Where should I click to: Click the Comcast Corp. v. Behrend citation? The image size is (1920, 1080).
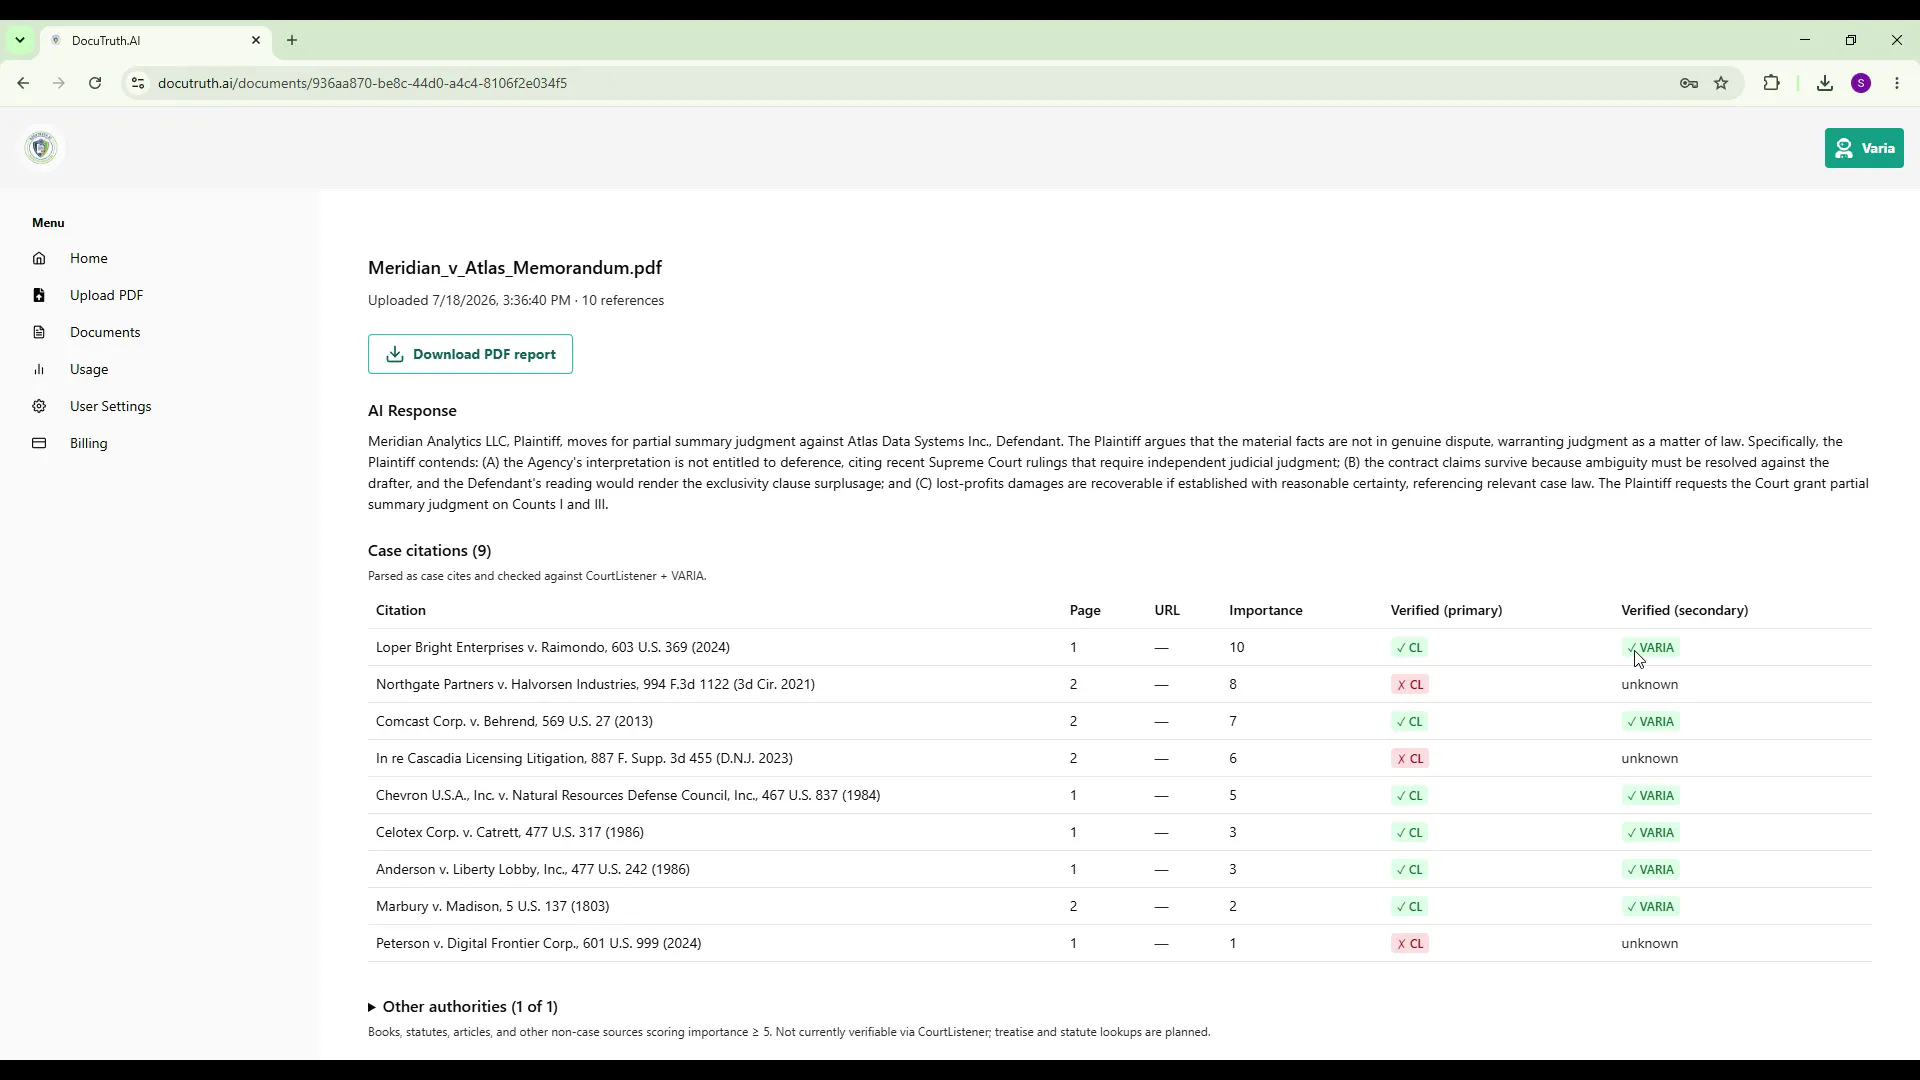click(x=514, y=721)
